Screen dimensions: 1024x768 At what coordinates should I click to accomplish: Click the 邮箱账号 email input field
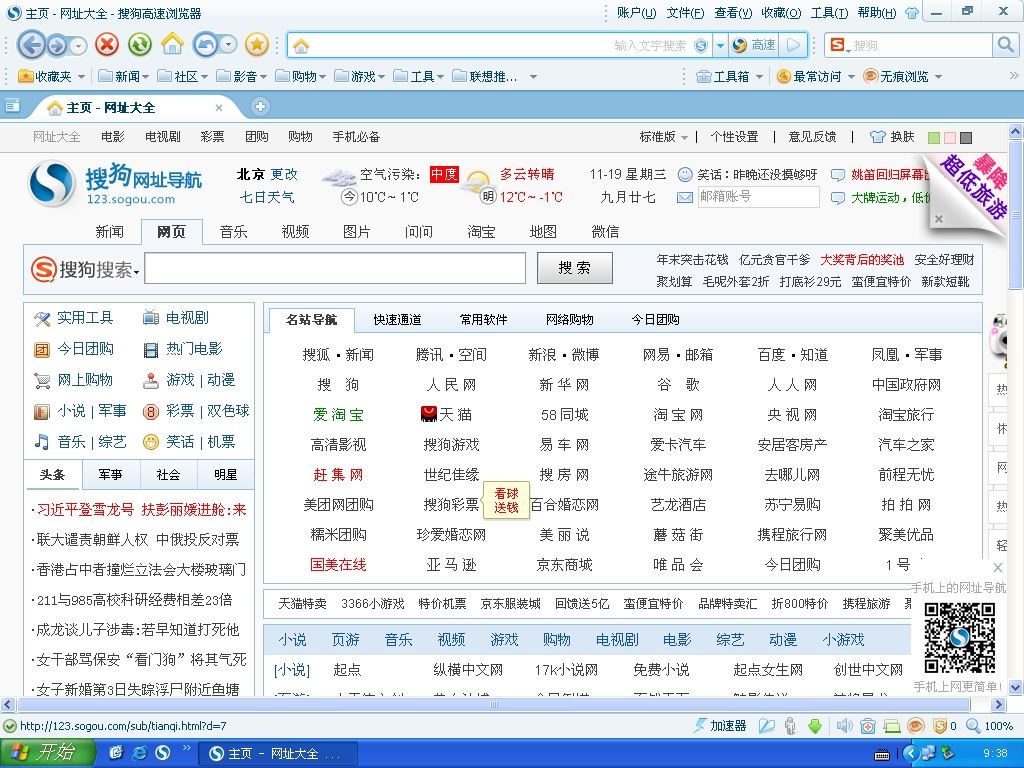click(758, 197)
